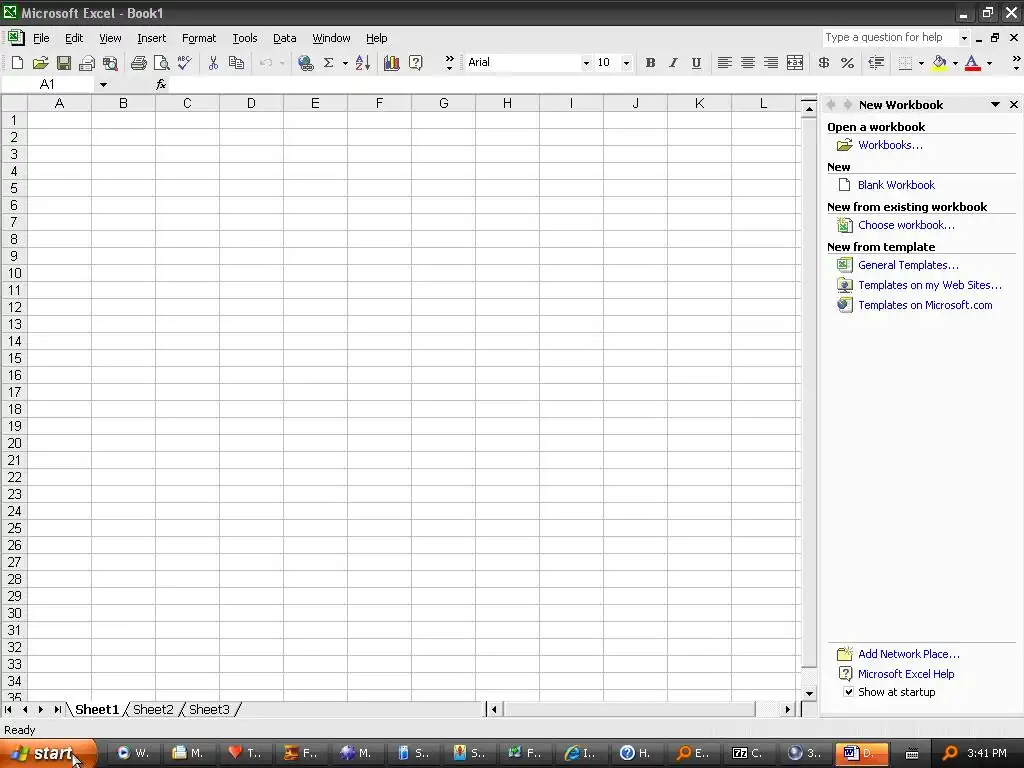Image resolution: width=1024 pixels, height=768 pixels.
Task: Toggle Bold formatting
Action: [650, 63]
